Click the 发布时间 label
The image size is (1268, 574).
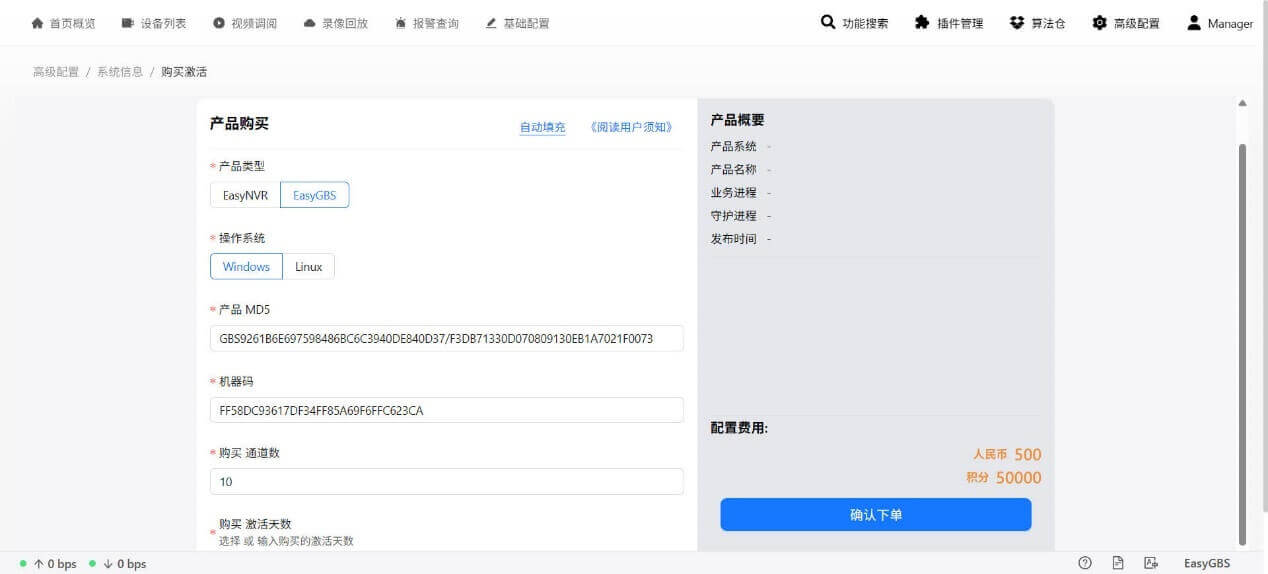pyautogui.click(x=734, y=239)
